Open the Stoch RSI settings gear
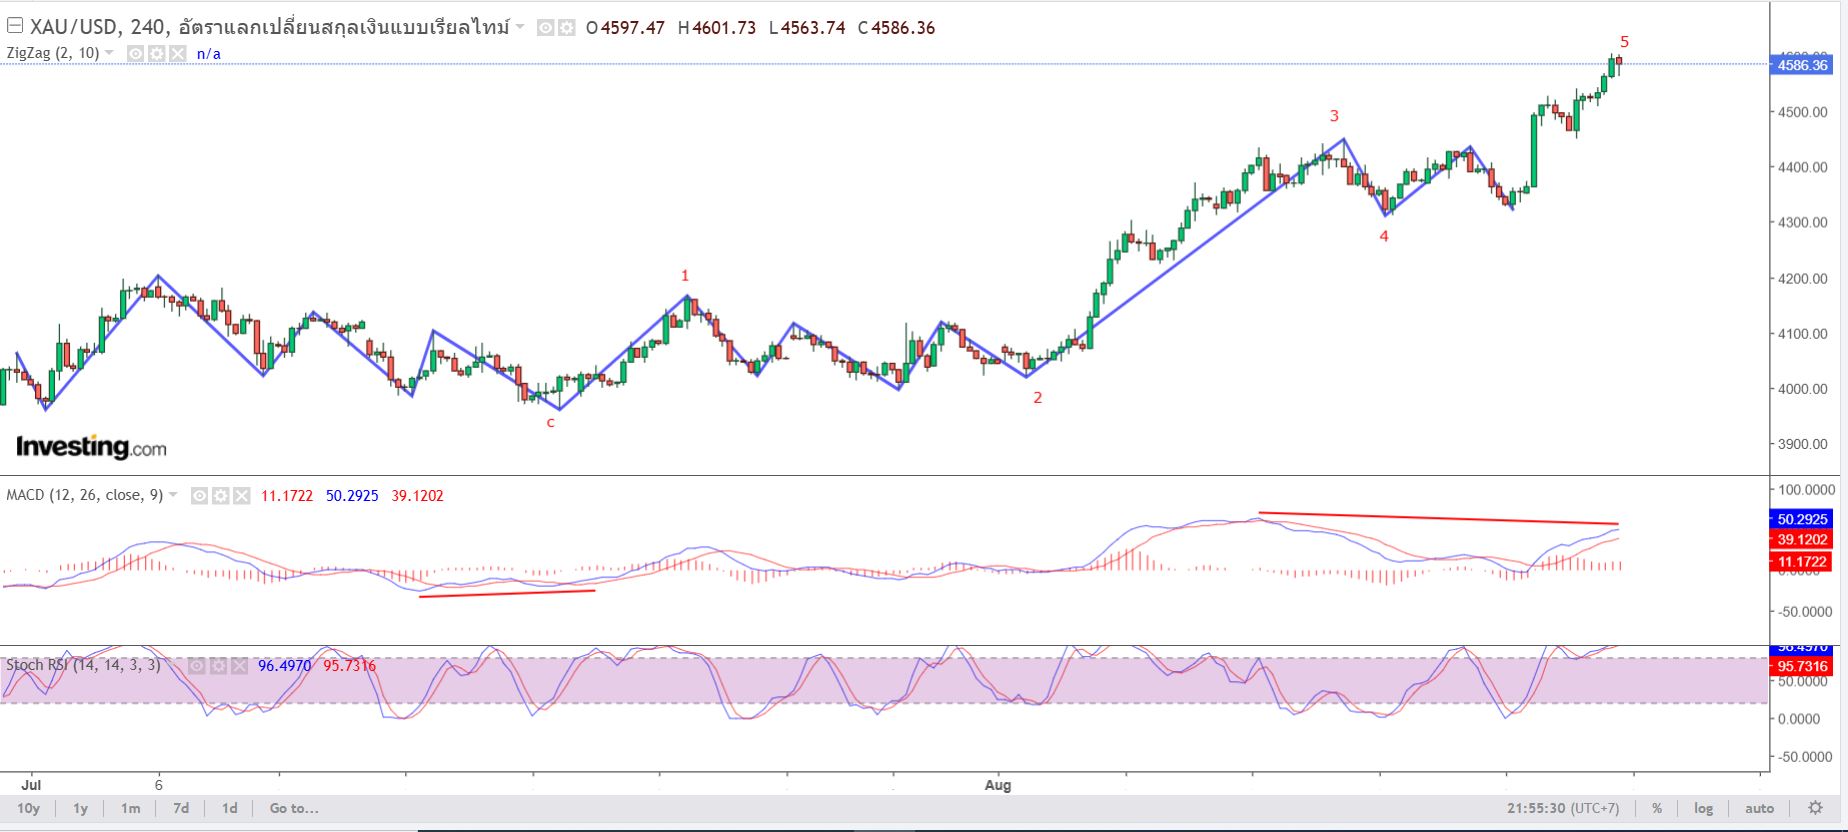Image resolution: width=1848 pixels, height=832 pixels. [x=219, y=665]
